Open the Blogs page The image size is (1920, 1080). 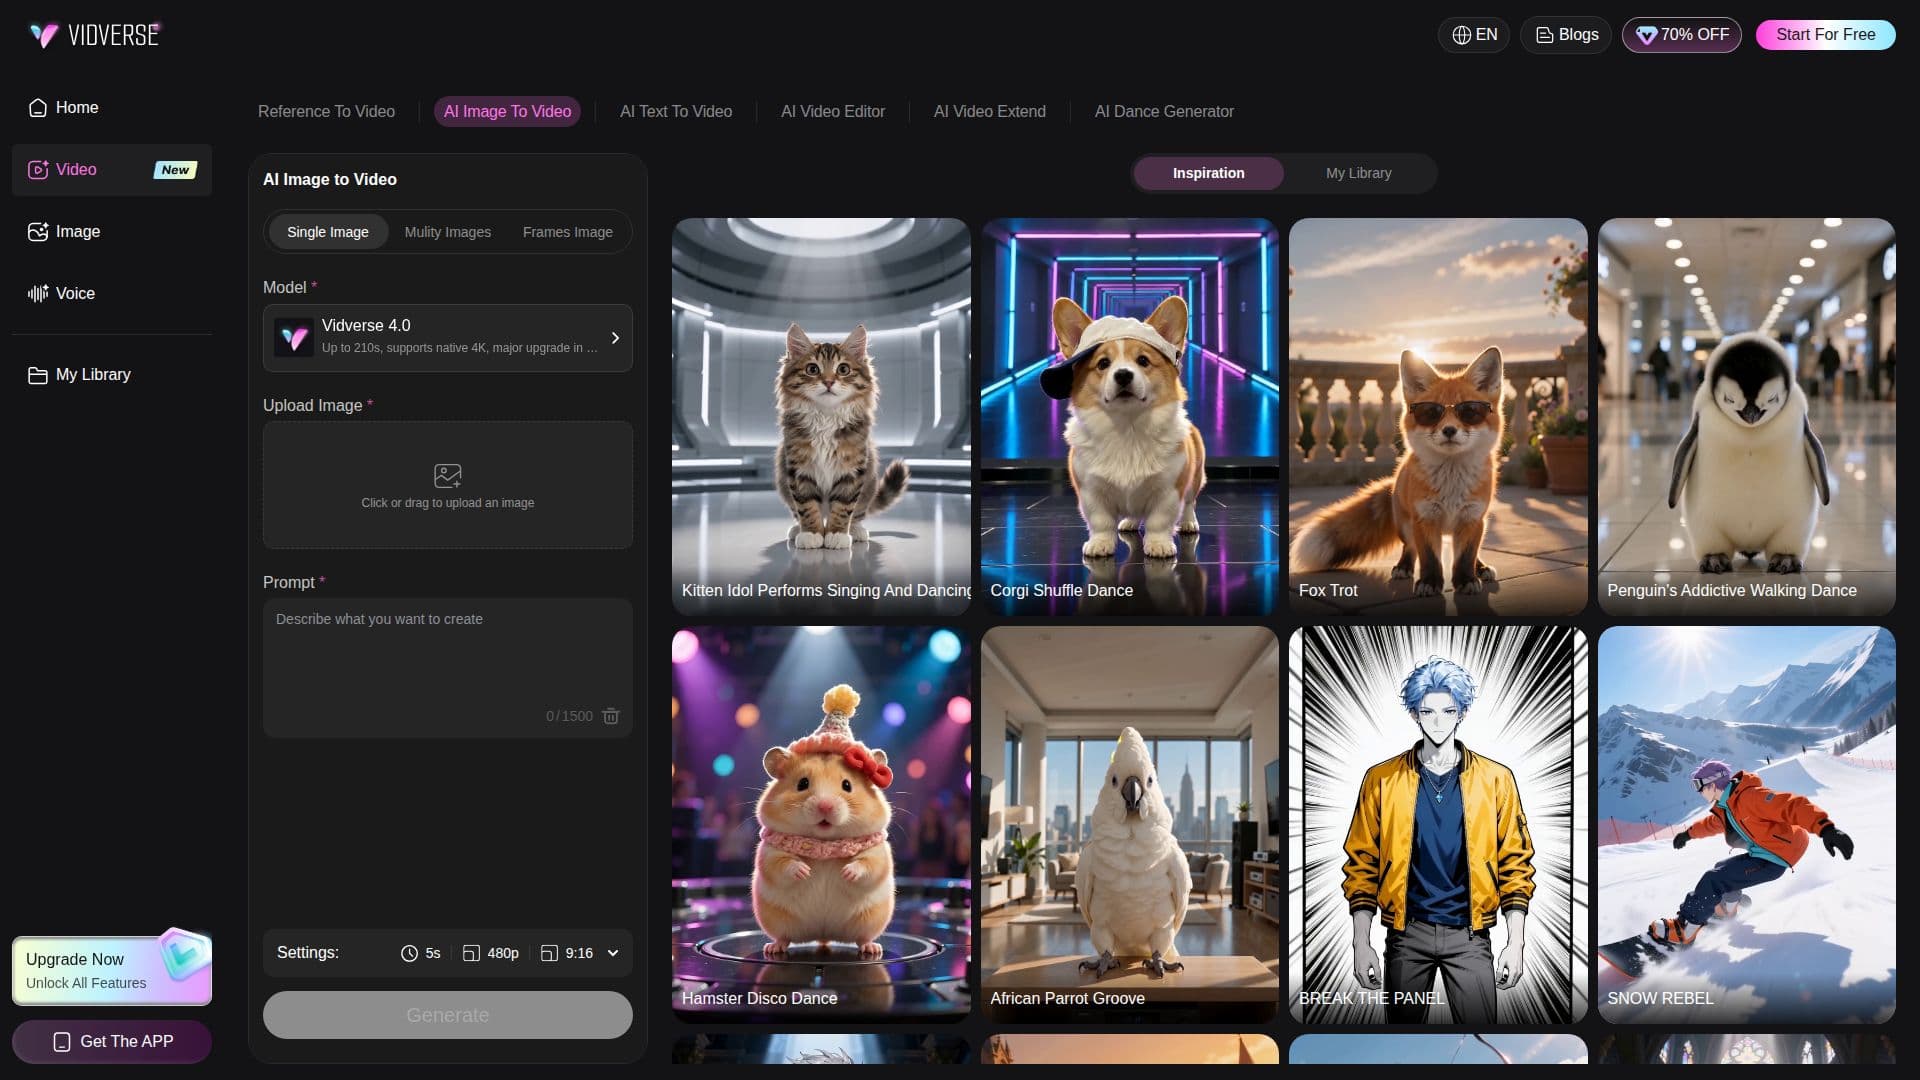pos(1566,35)
